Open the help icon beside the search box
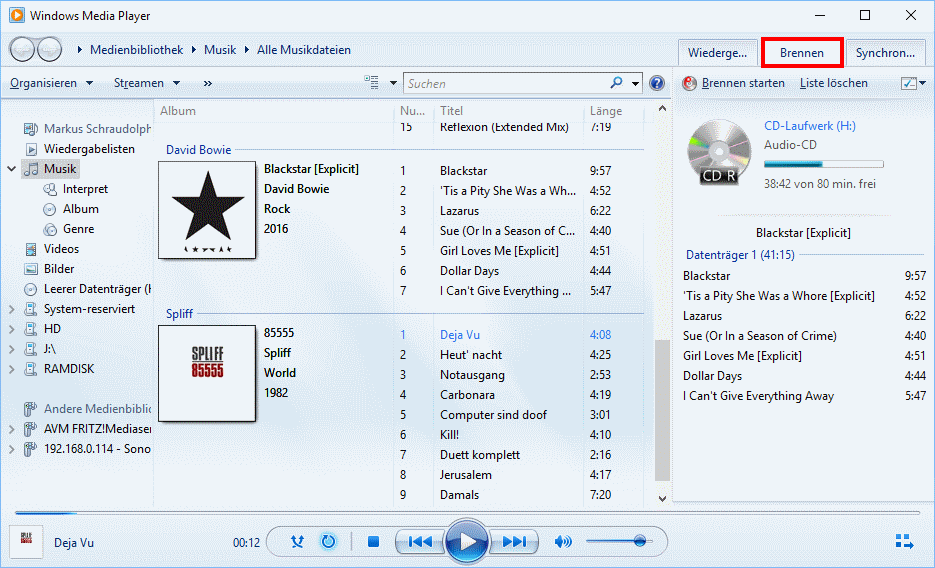Screen dimensions: 935x568 pos(657,83)
